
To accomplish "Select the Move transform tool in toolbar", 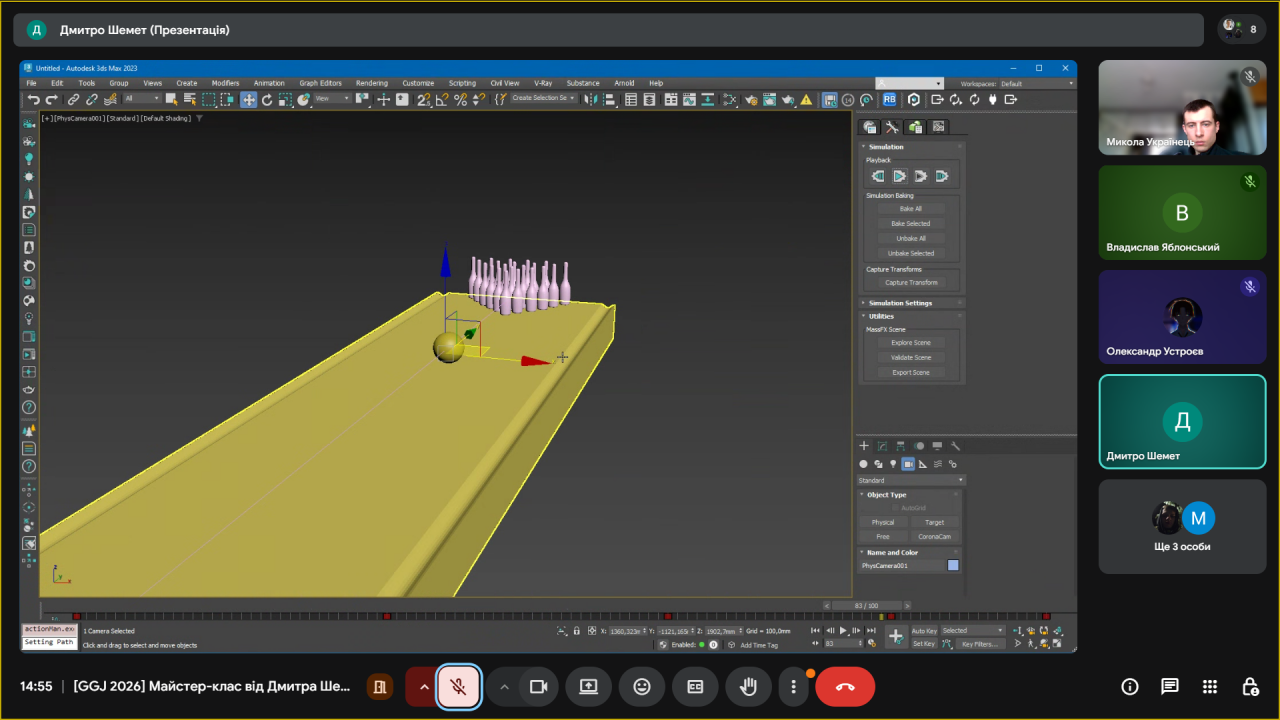I will (x=248, y=99).
